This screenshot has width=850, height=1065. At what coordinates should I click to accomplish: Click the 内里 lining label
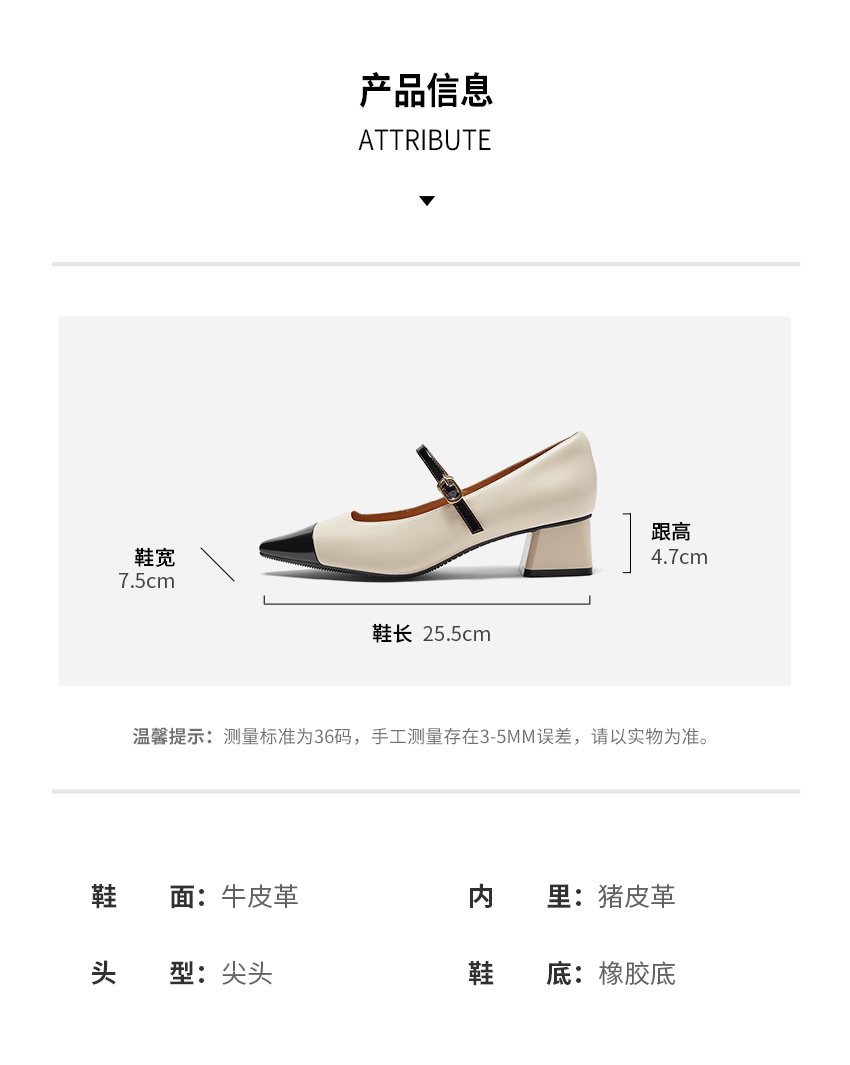[x=525, y=897]
